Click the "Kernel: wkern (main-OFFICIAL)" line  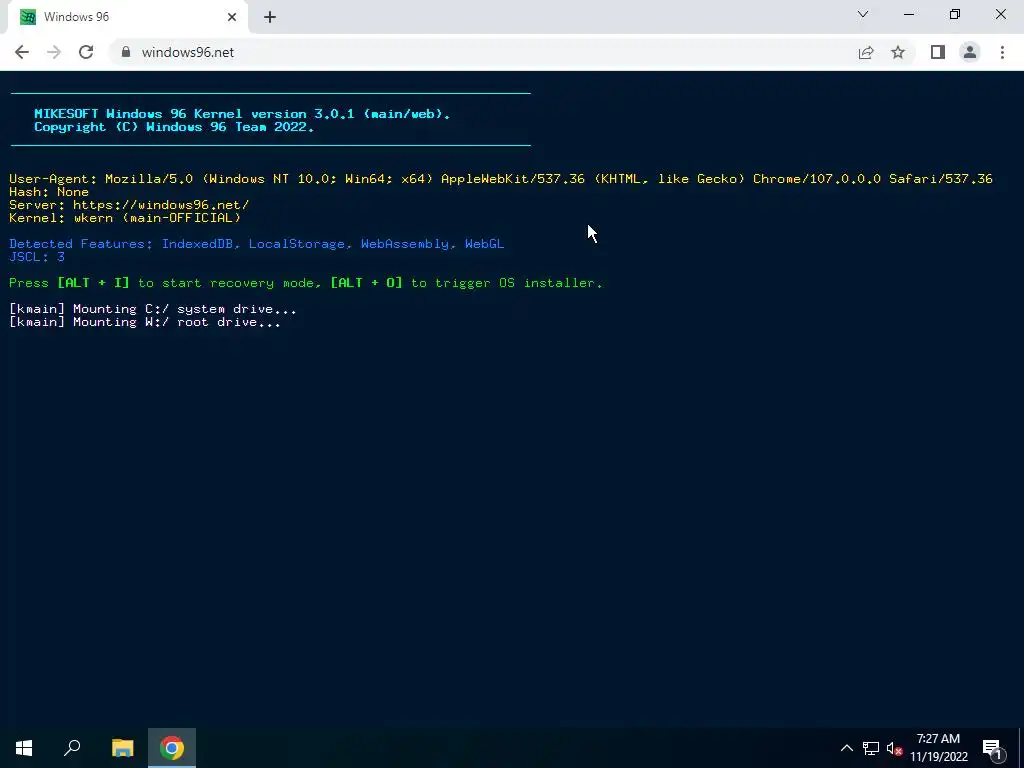coord(125,217)
